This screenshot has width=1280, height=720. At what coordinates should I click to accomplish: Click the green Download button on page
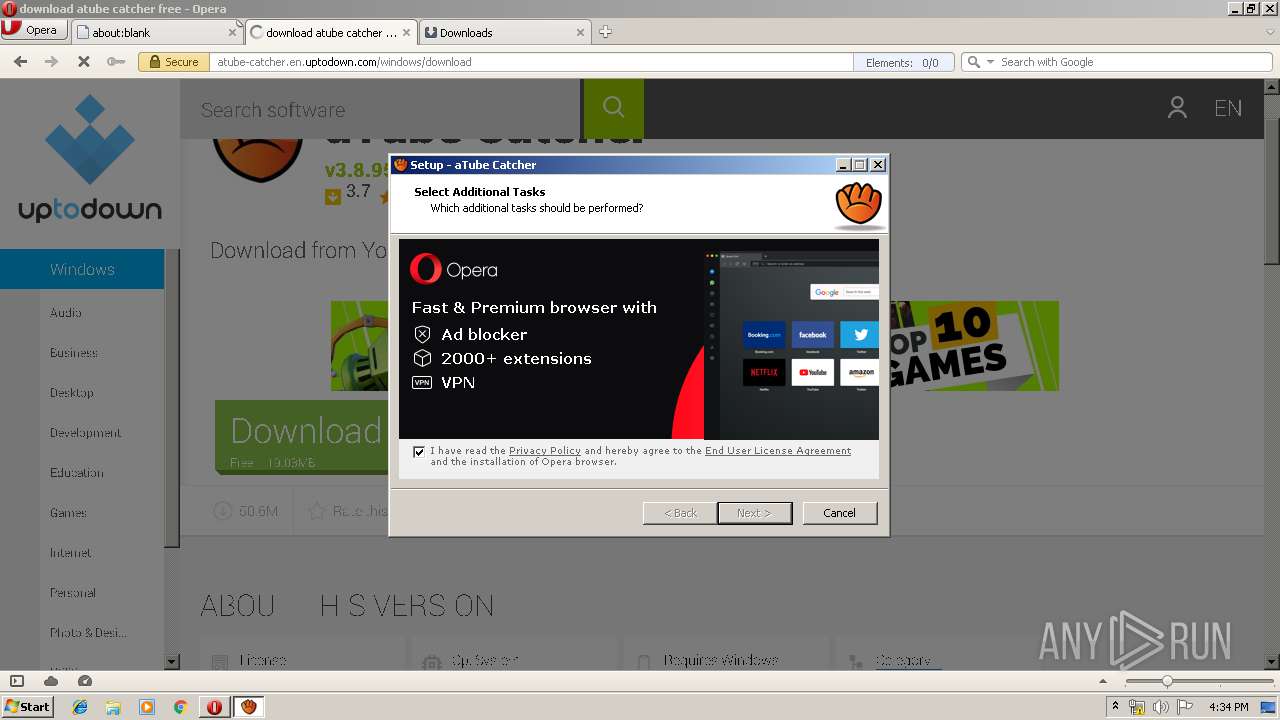pos(302,437)
